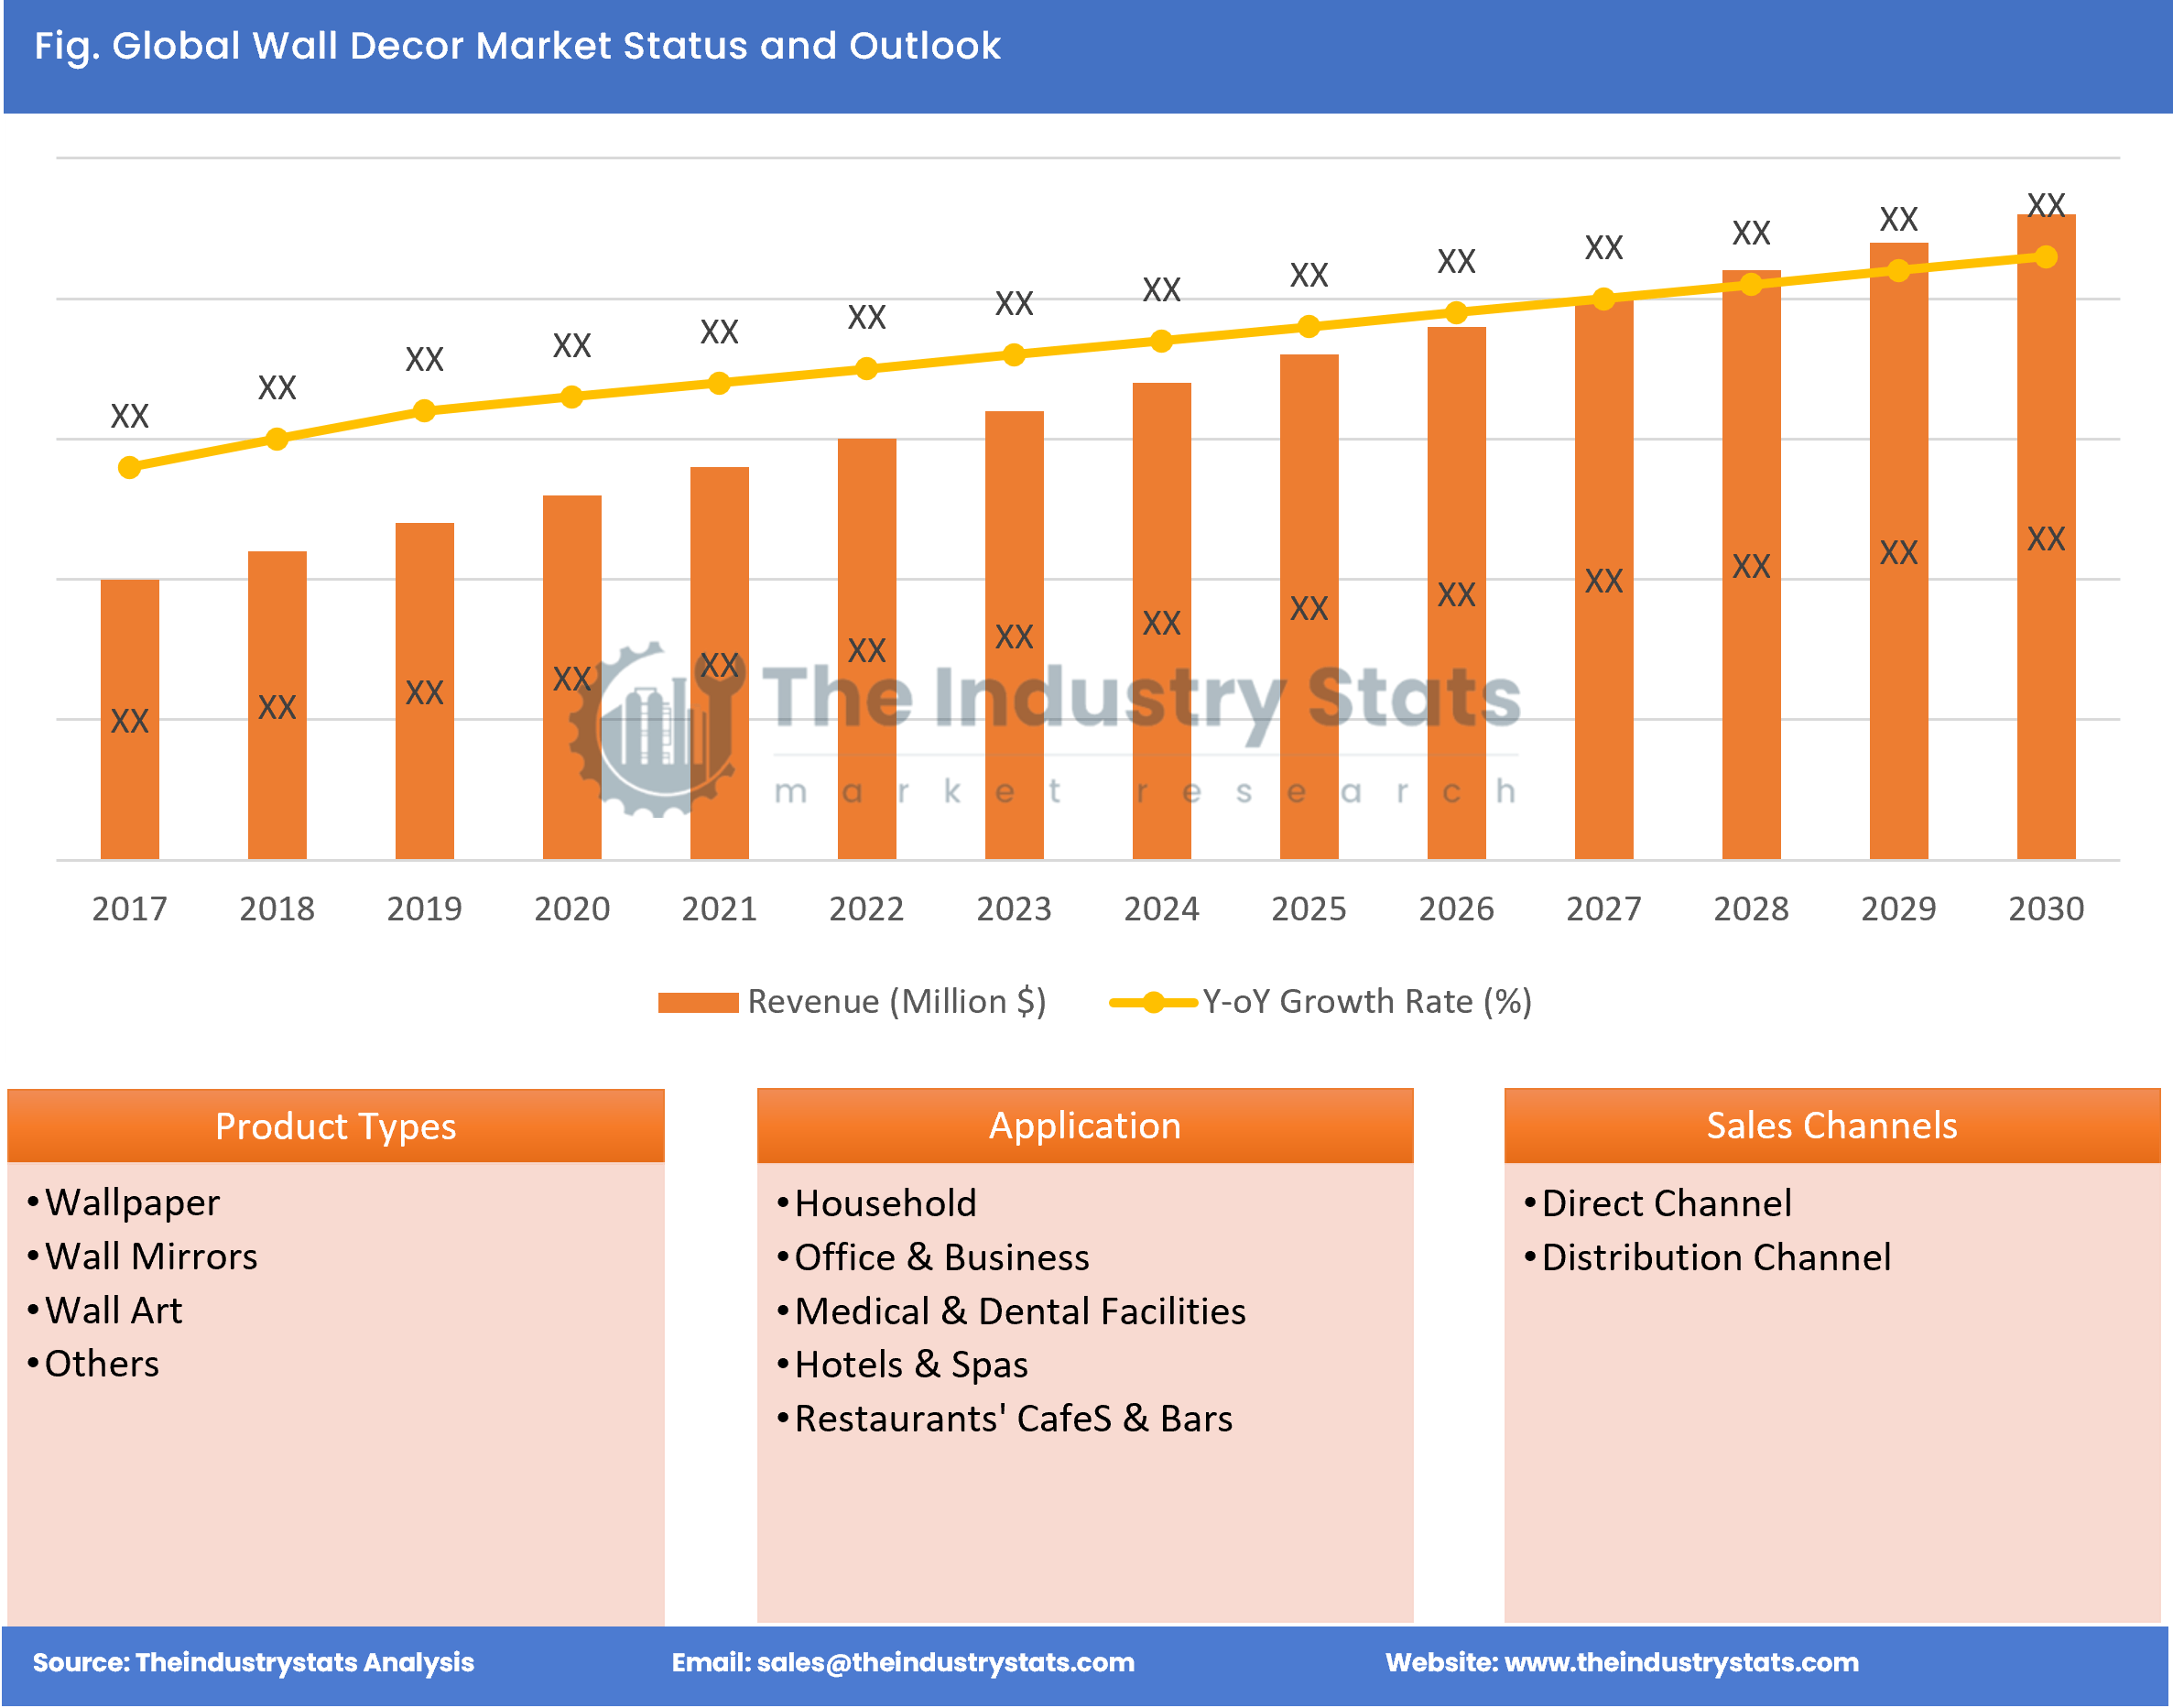Open the sales@theindustrystats.com email link
2173x1708 pixels.
click(x=945, y=1662)
